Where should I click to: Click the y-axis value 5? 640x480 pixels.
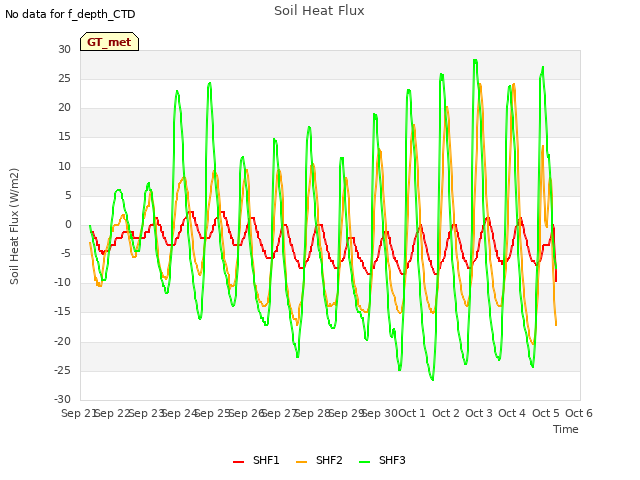(x=68, y=196)
